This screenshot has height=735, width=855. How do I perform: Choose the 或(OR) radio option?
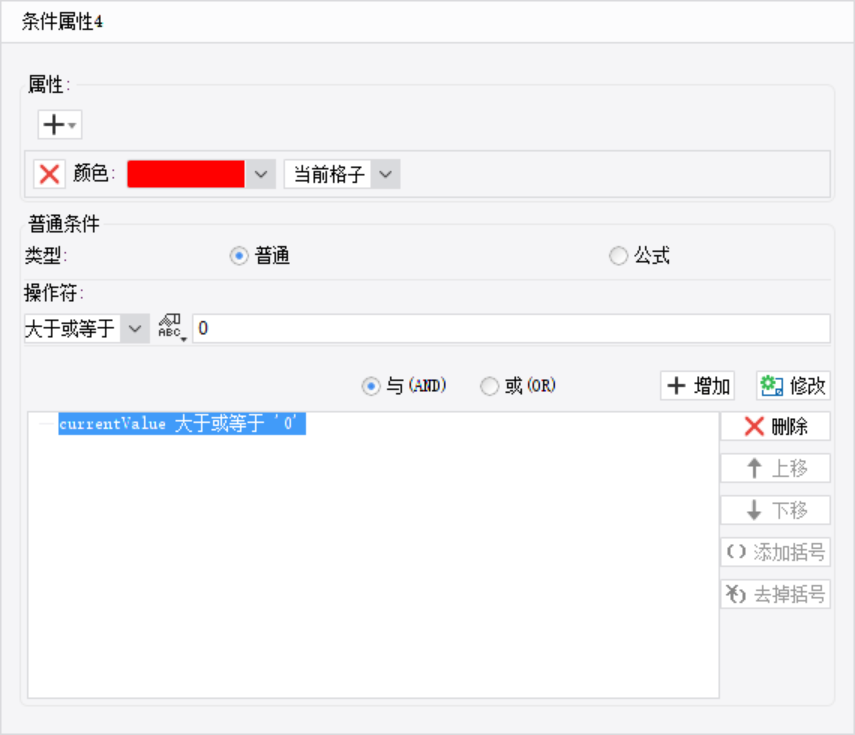tap(489, 386)
